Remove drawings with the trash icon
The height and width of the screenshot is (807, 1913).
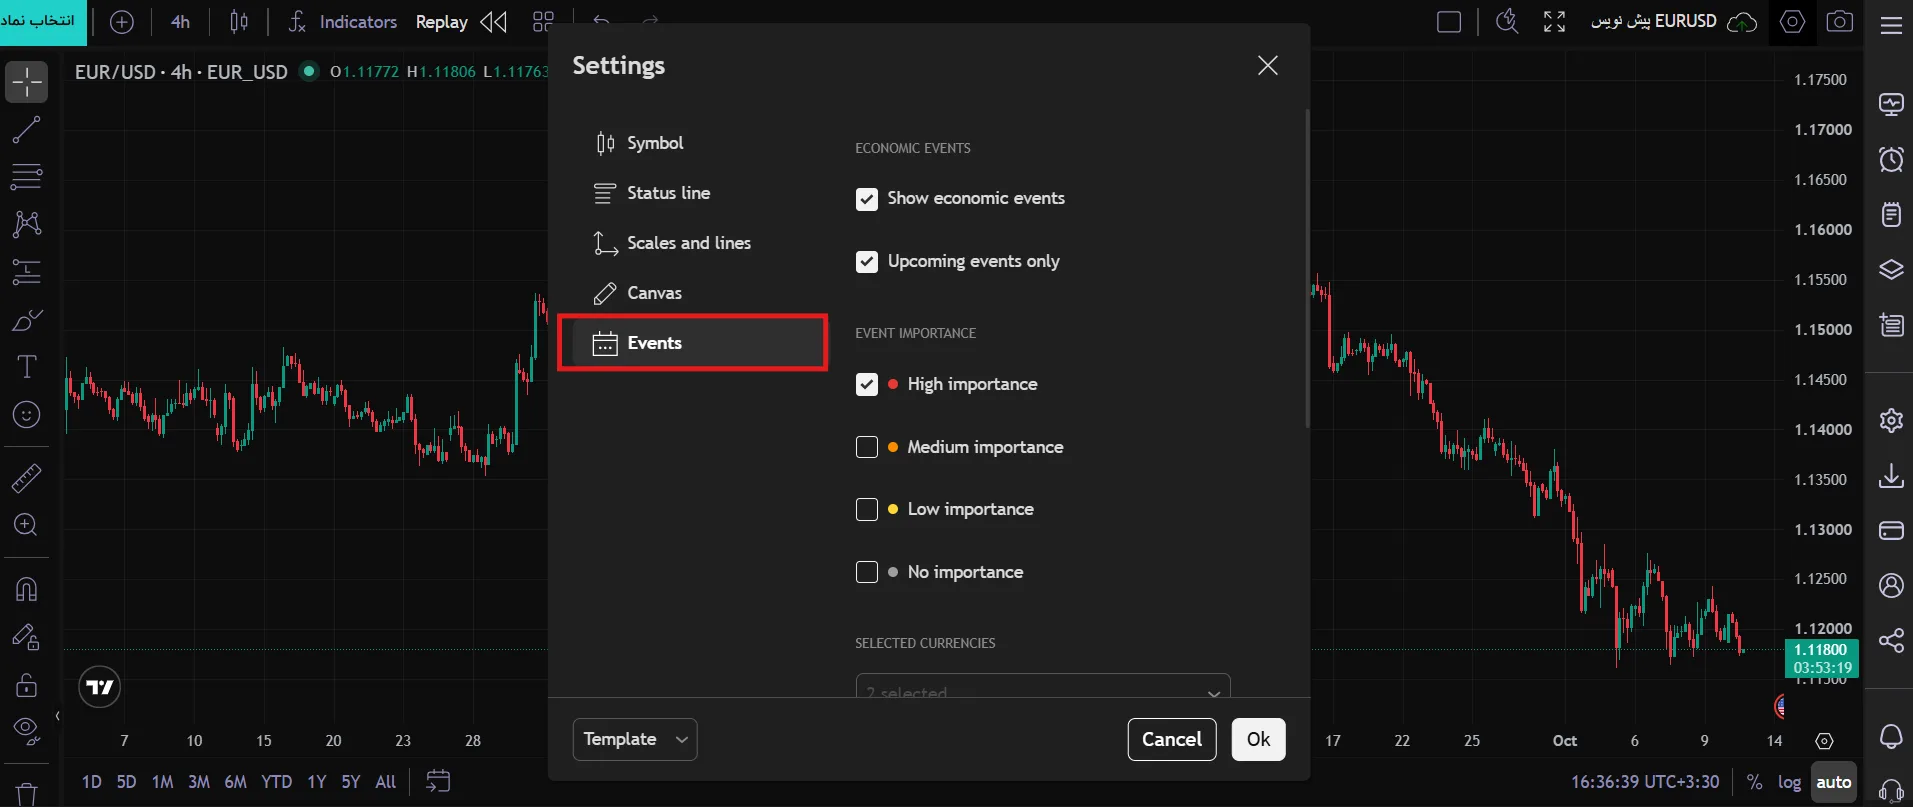[x=26, y=793]
